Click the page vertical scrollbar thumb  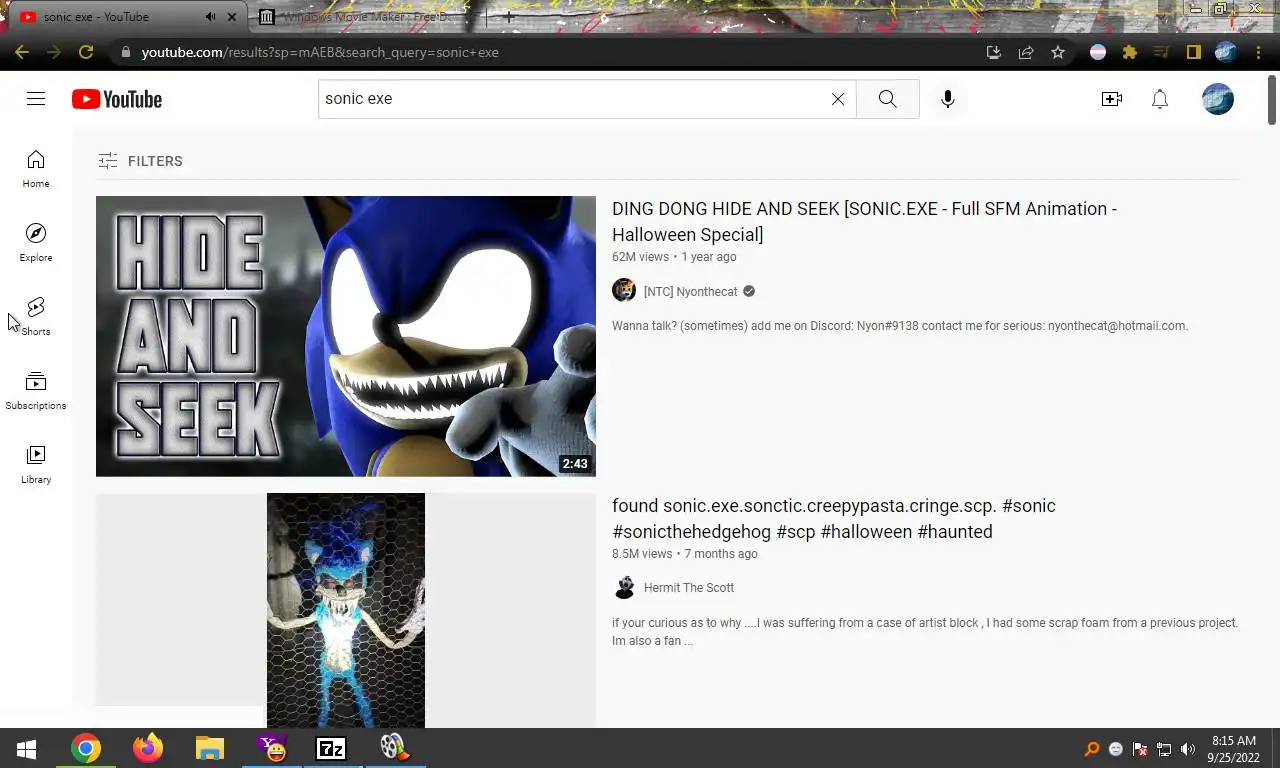tap(1272, 98)
